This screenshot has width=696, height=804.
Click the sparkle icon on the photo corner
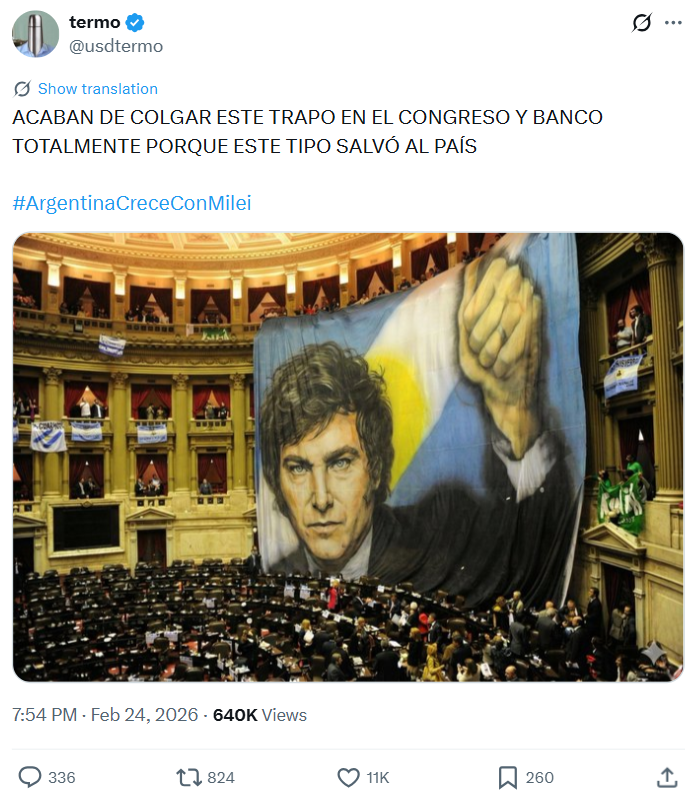tap(654, 654)
